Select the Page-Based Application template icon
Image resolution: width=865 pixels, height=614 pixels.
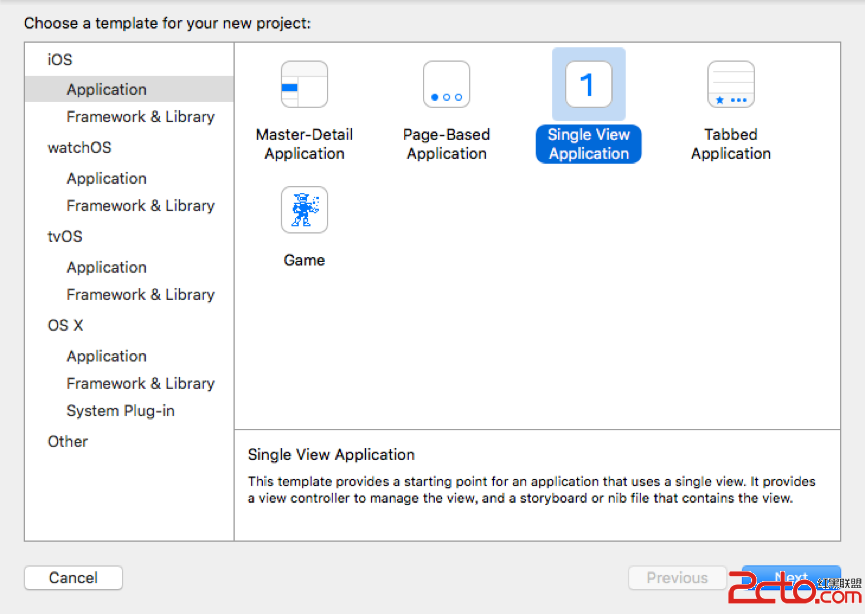point(446,85)
